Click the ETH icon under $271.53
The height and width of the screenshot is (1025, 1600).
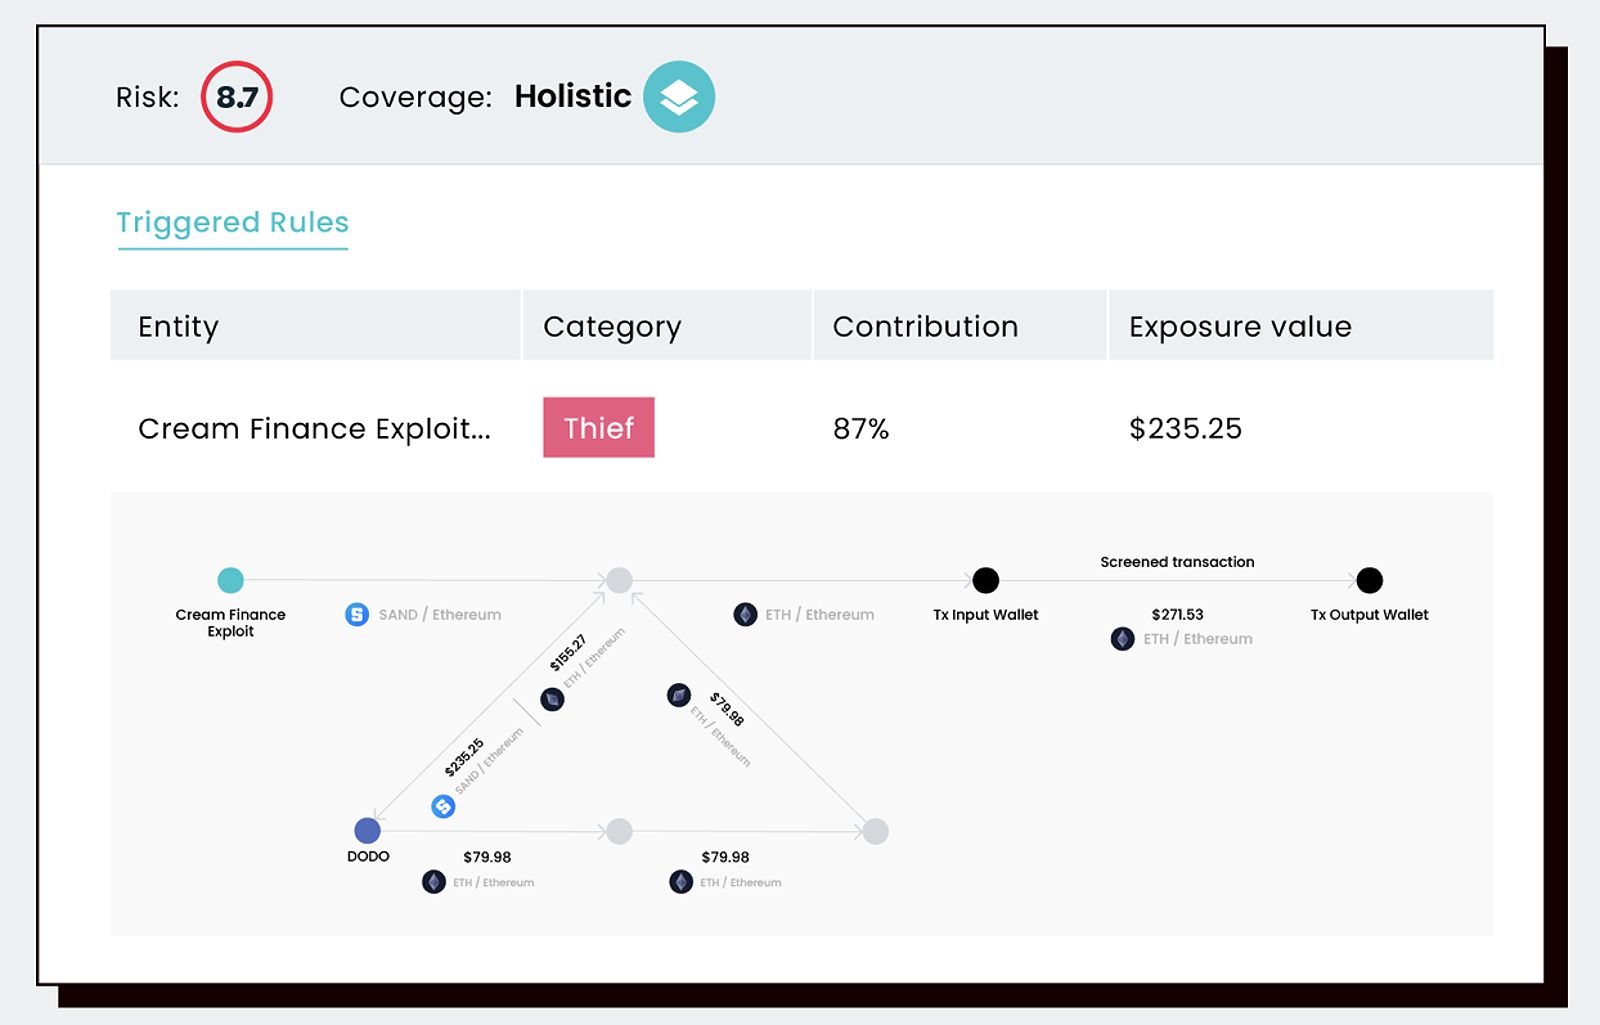[1123, 639]
